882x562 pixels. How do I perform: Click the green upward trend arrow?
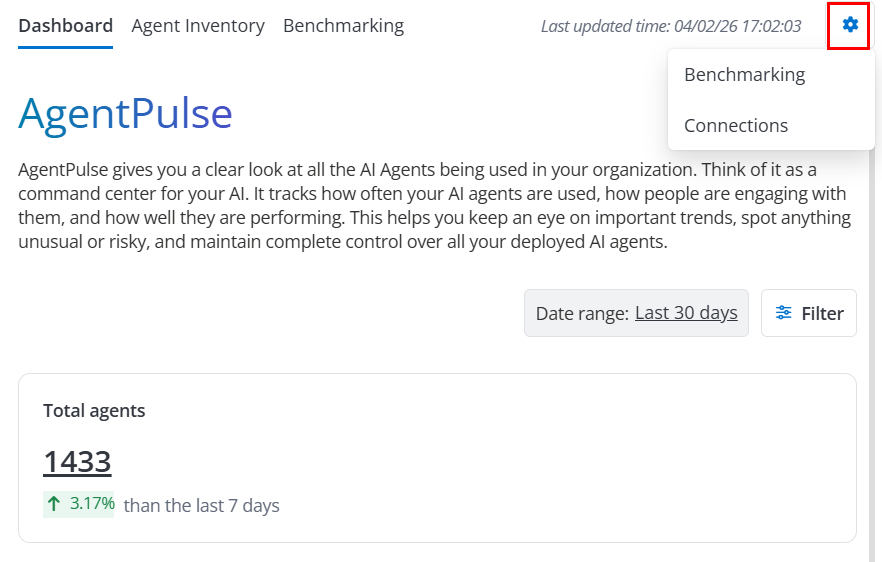coord(54,504)
